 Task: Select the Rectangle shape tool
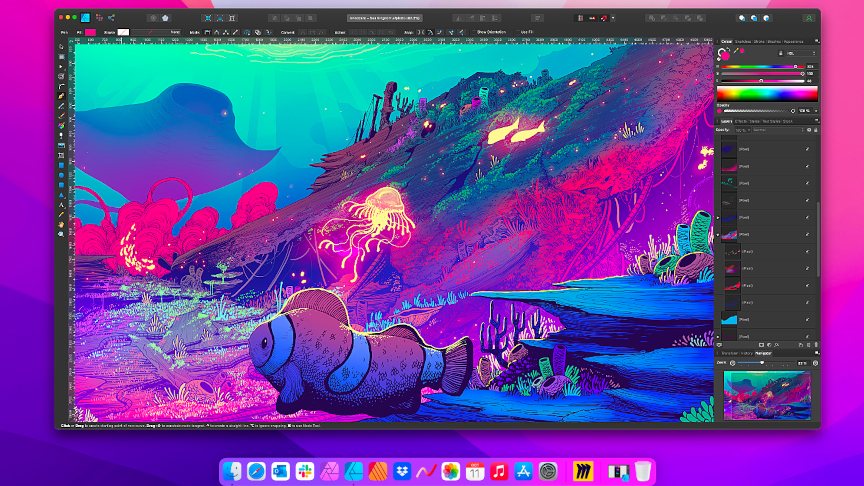(x=61, y=165)
